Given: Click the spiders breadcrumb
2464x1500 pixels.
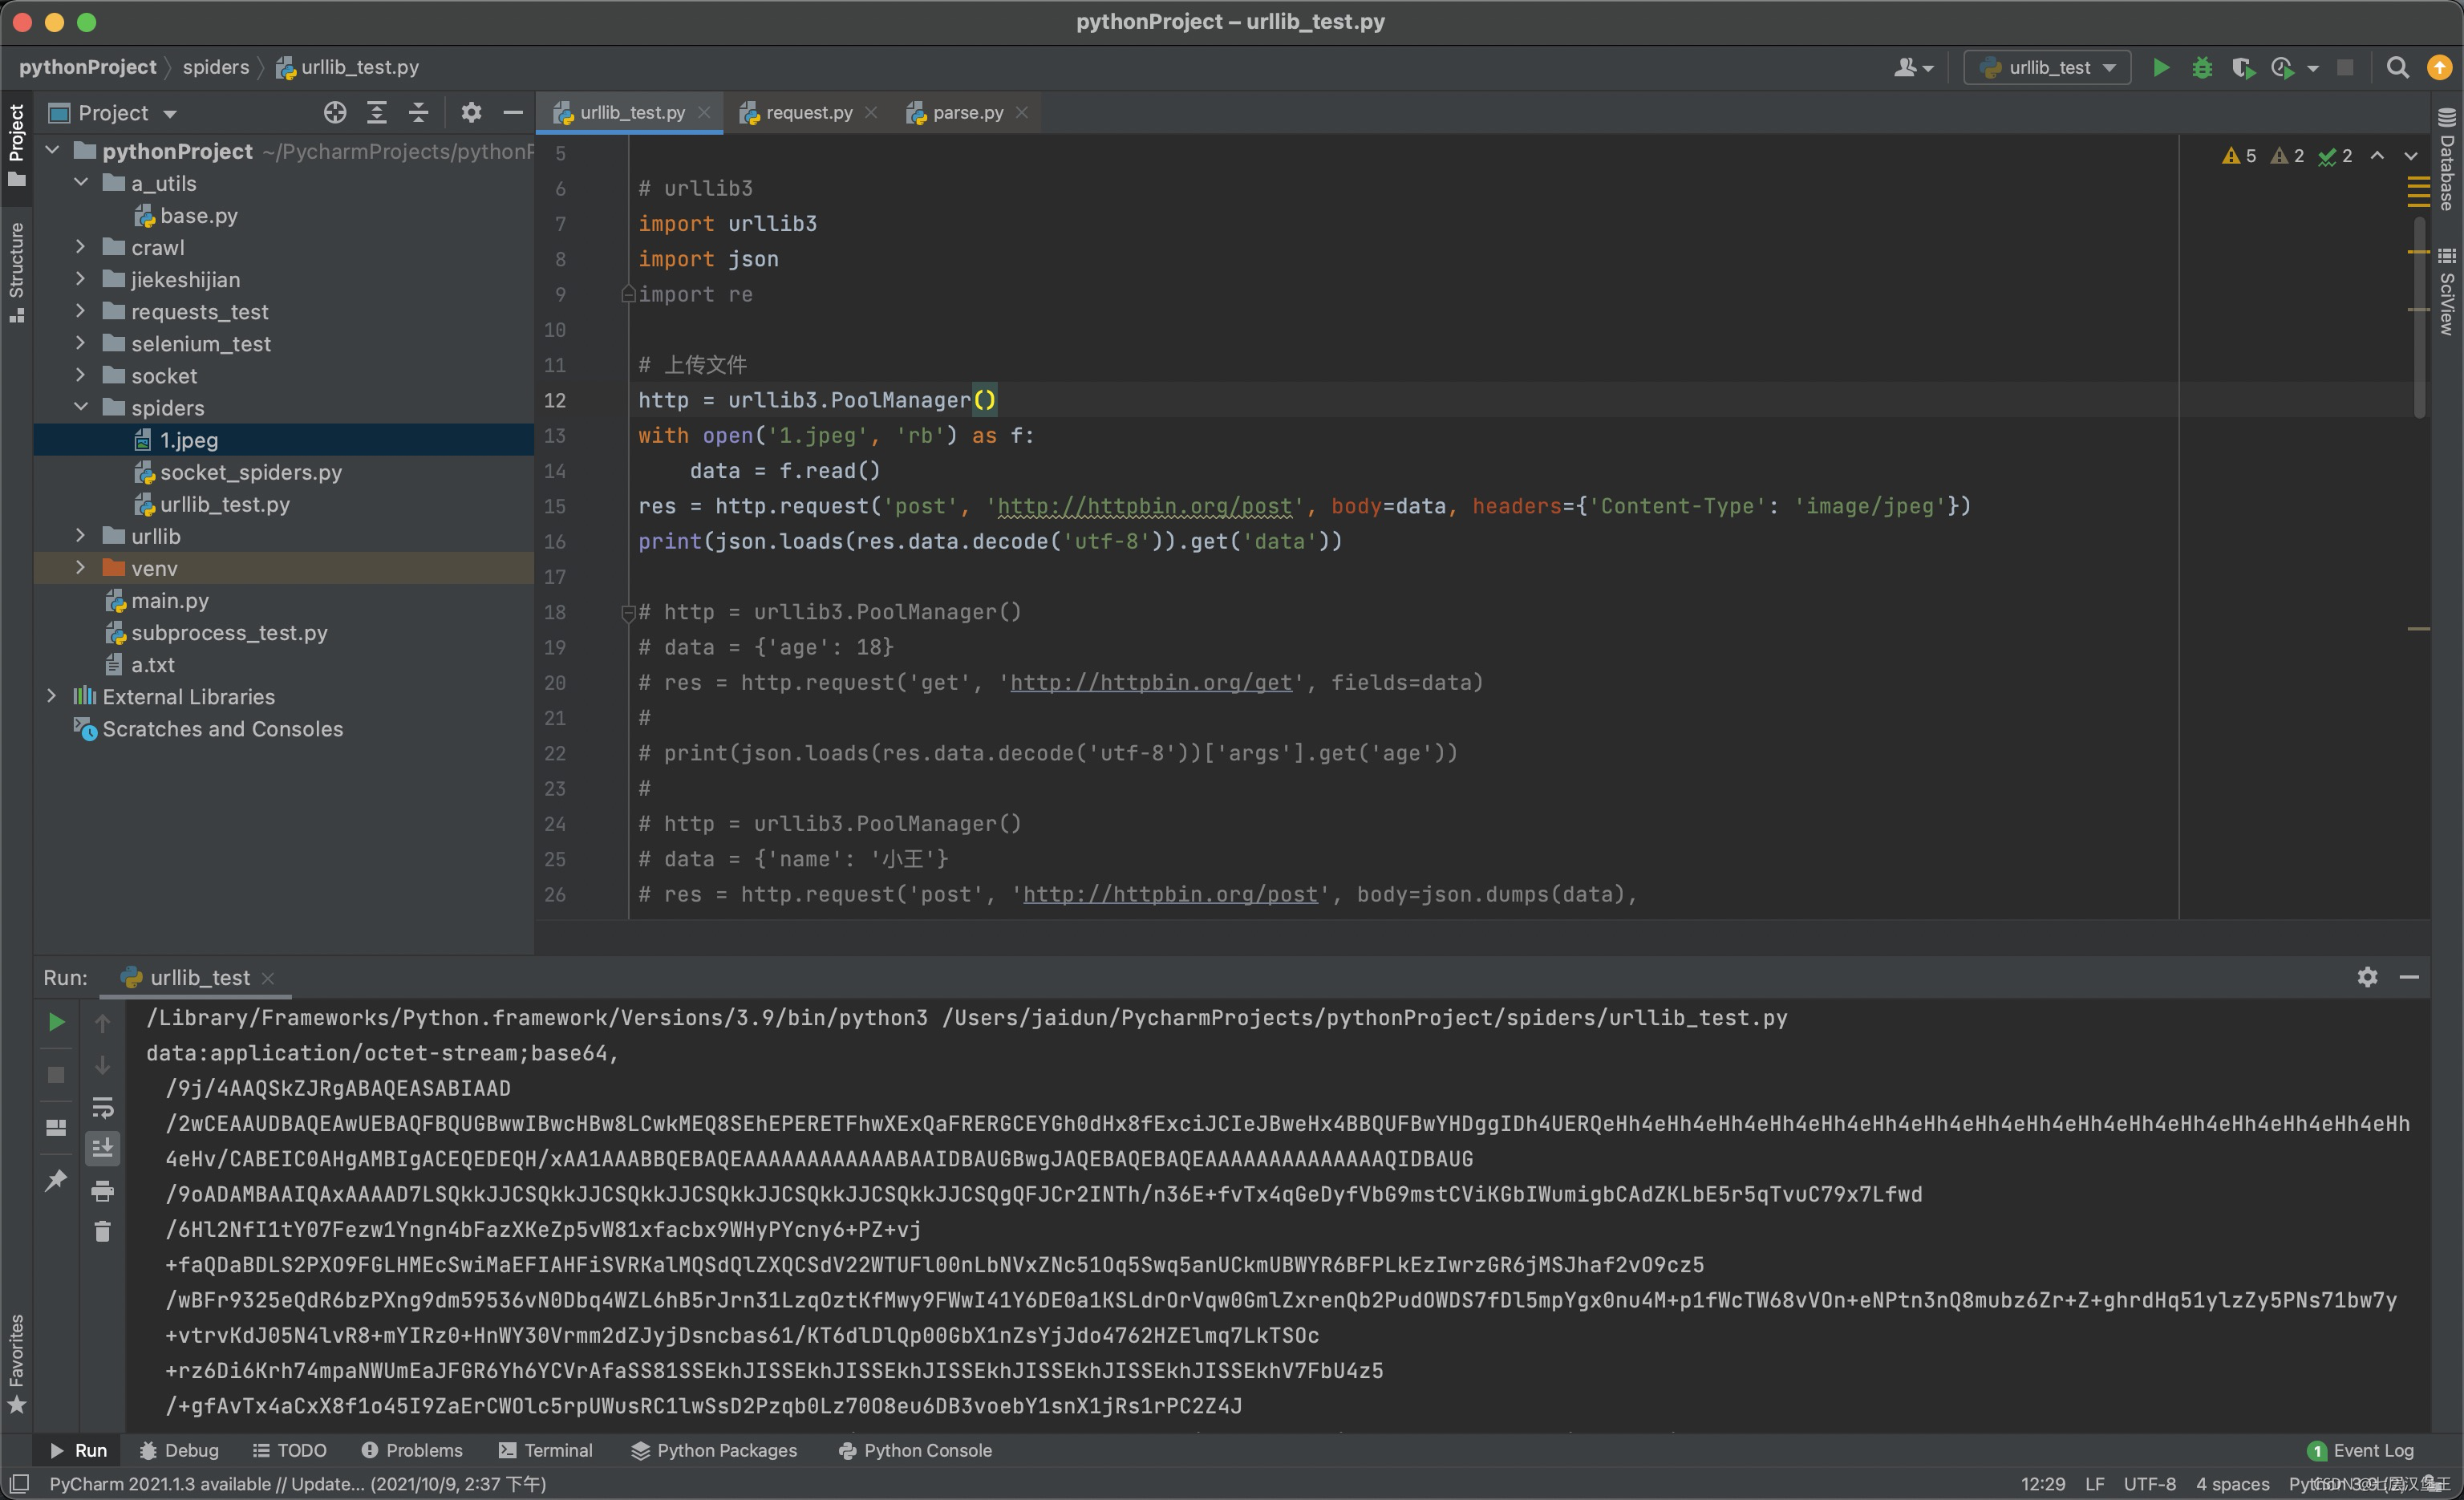Looking at the screenshot, I should pyautogui.click(x=215, y=67).
